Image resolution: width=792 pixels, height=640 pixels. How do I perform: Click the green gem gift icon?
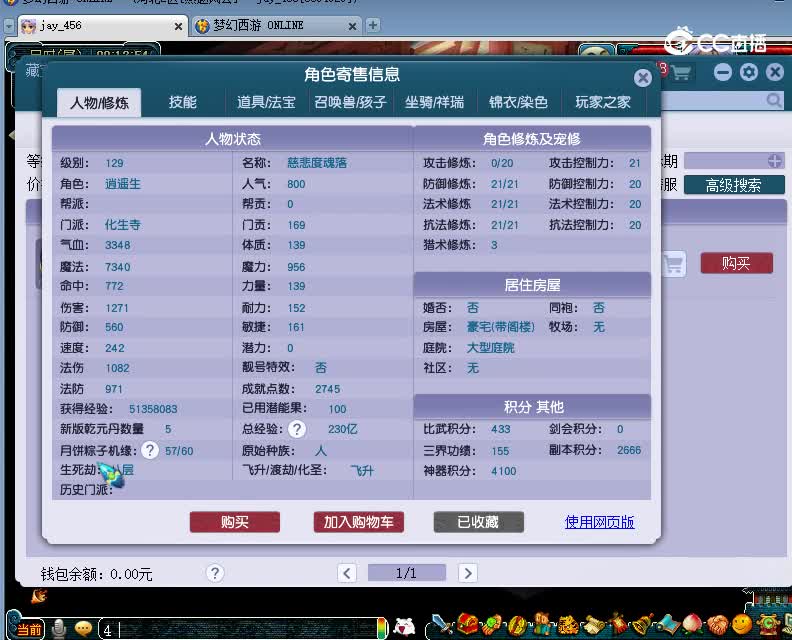(x=492, y=624)
